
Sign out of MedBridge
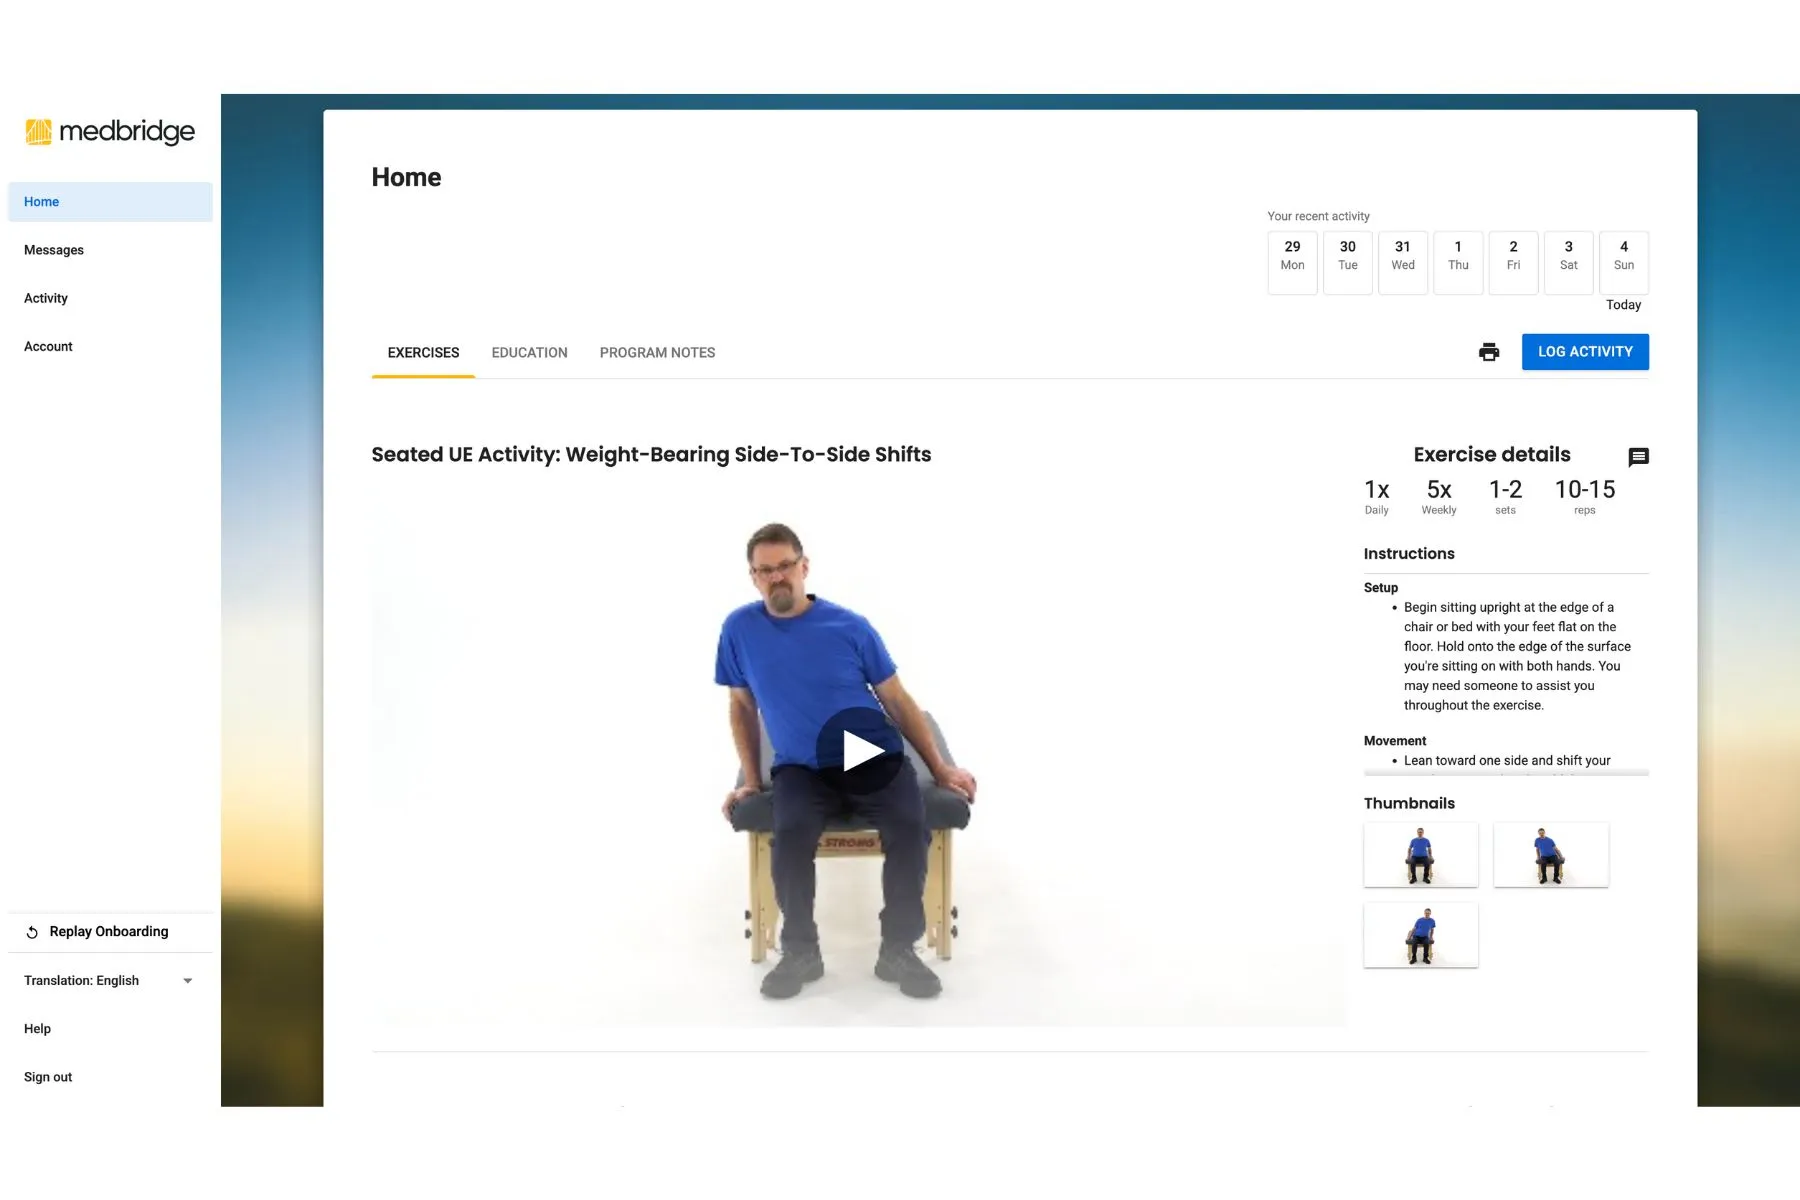47,1076
